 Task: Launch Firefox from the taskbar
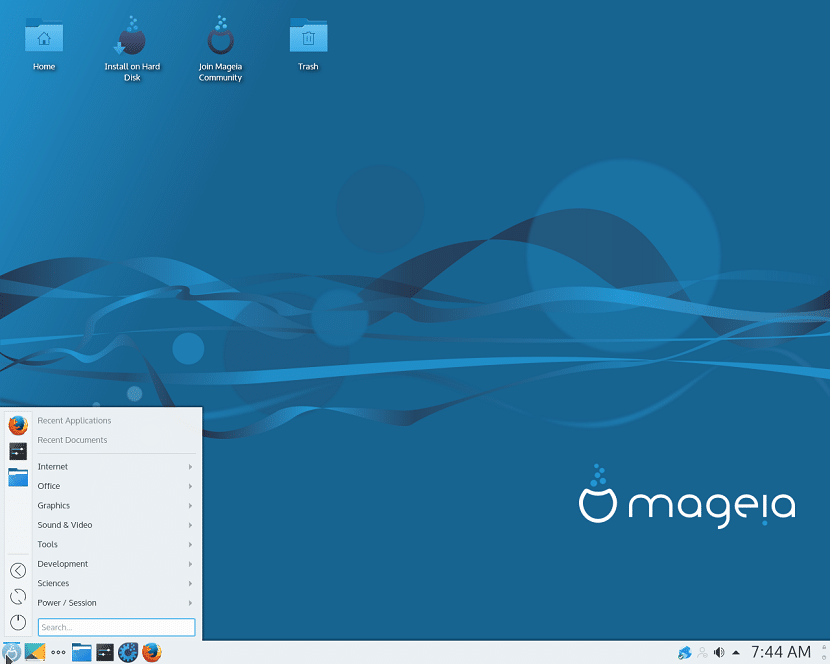point(152,652)
